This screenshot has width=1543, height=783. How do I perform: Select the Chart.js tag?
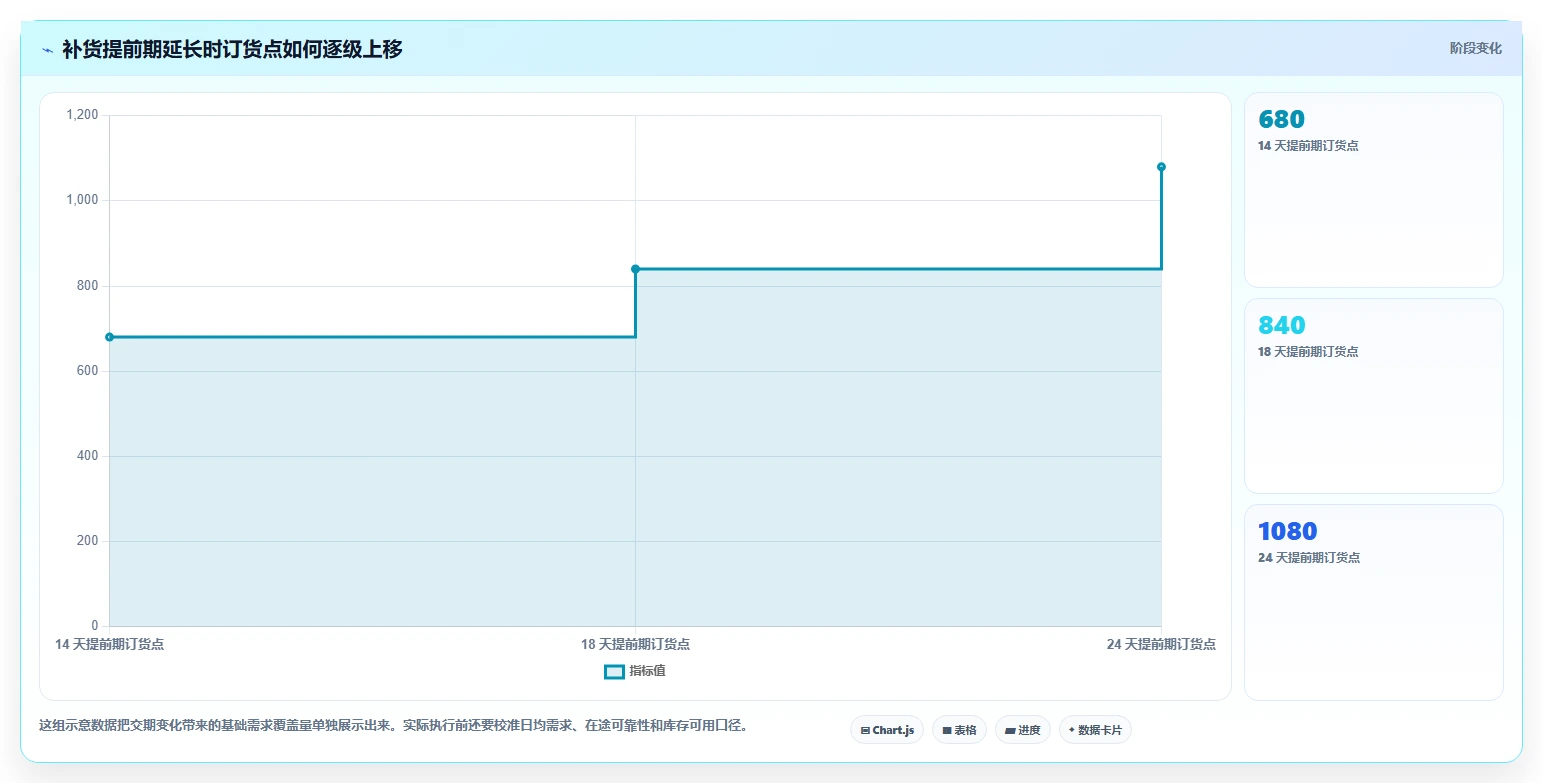click(x=887, y=730)
